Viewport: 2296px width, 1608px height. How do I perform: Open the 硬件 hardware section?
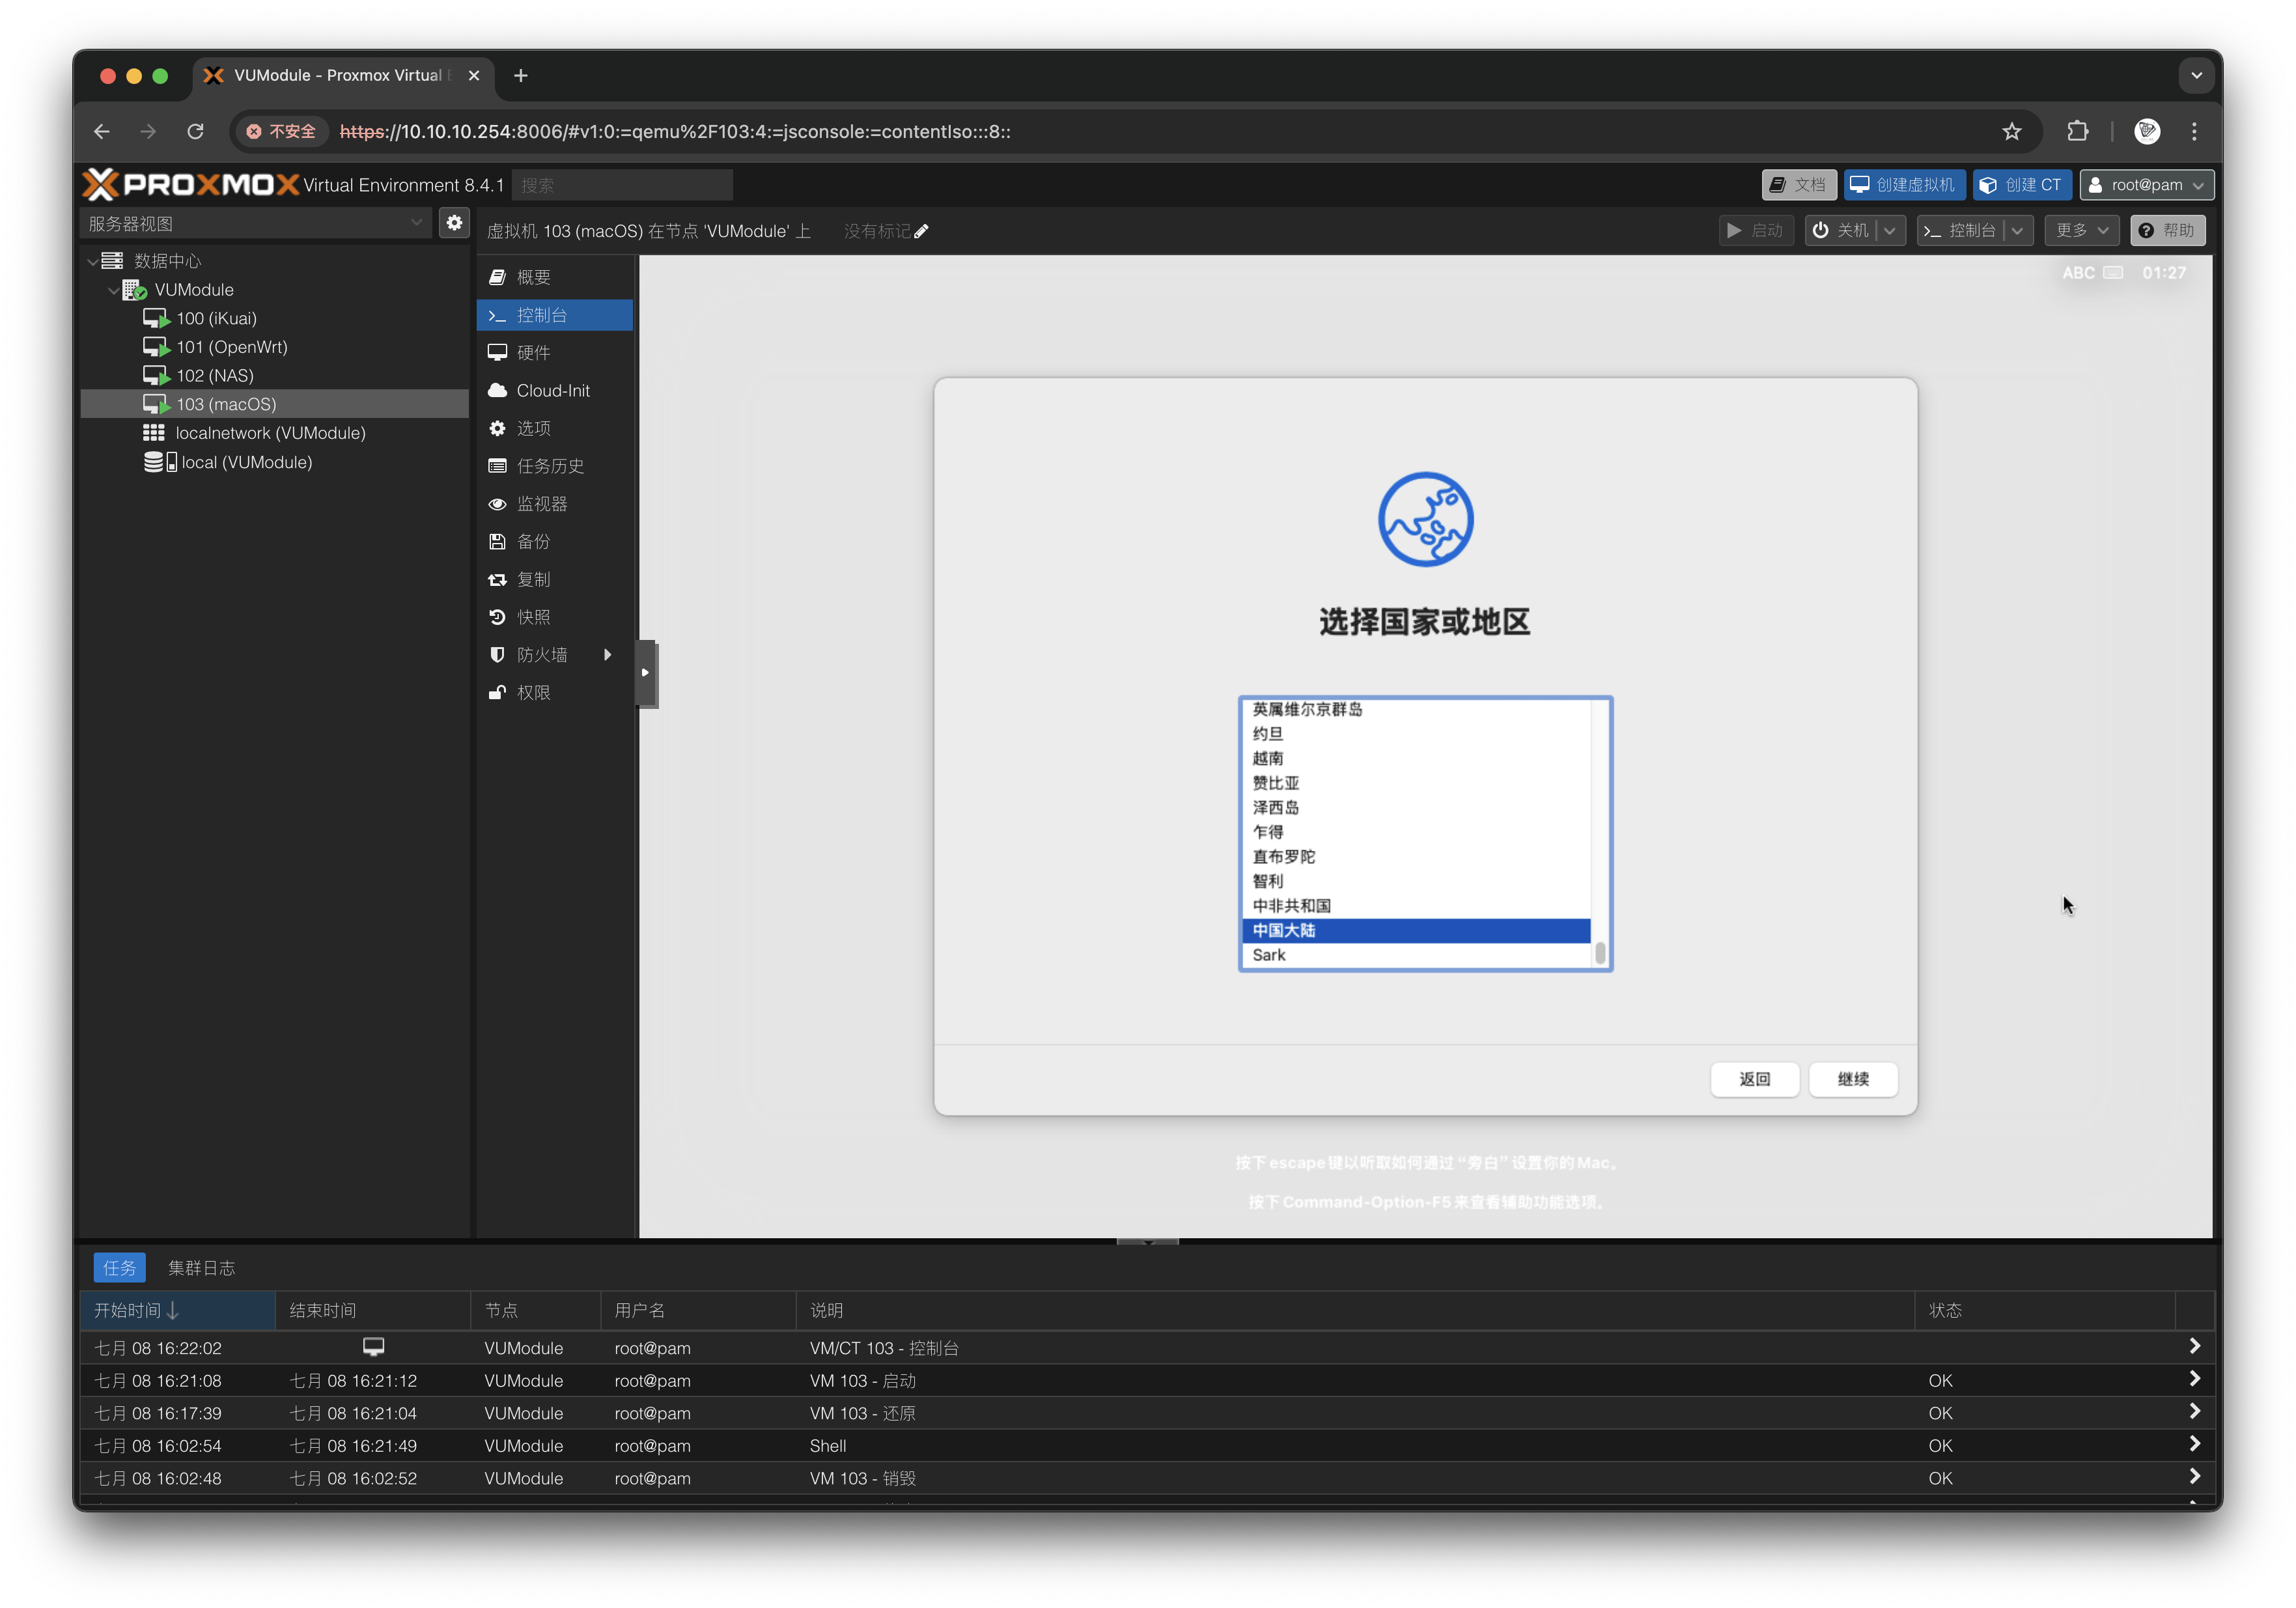(x=533, y=353)
